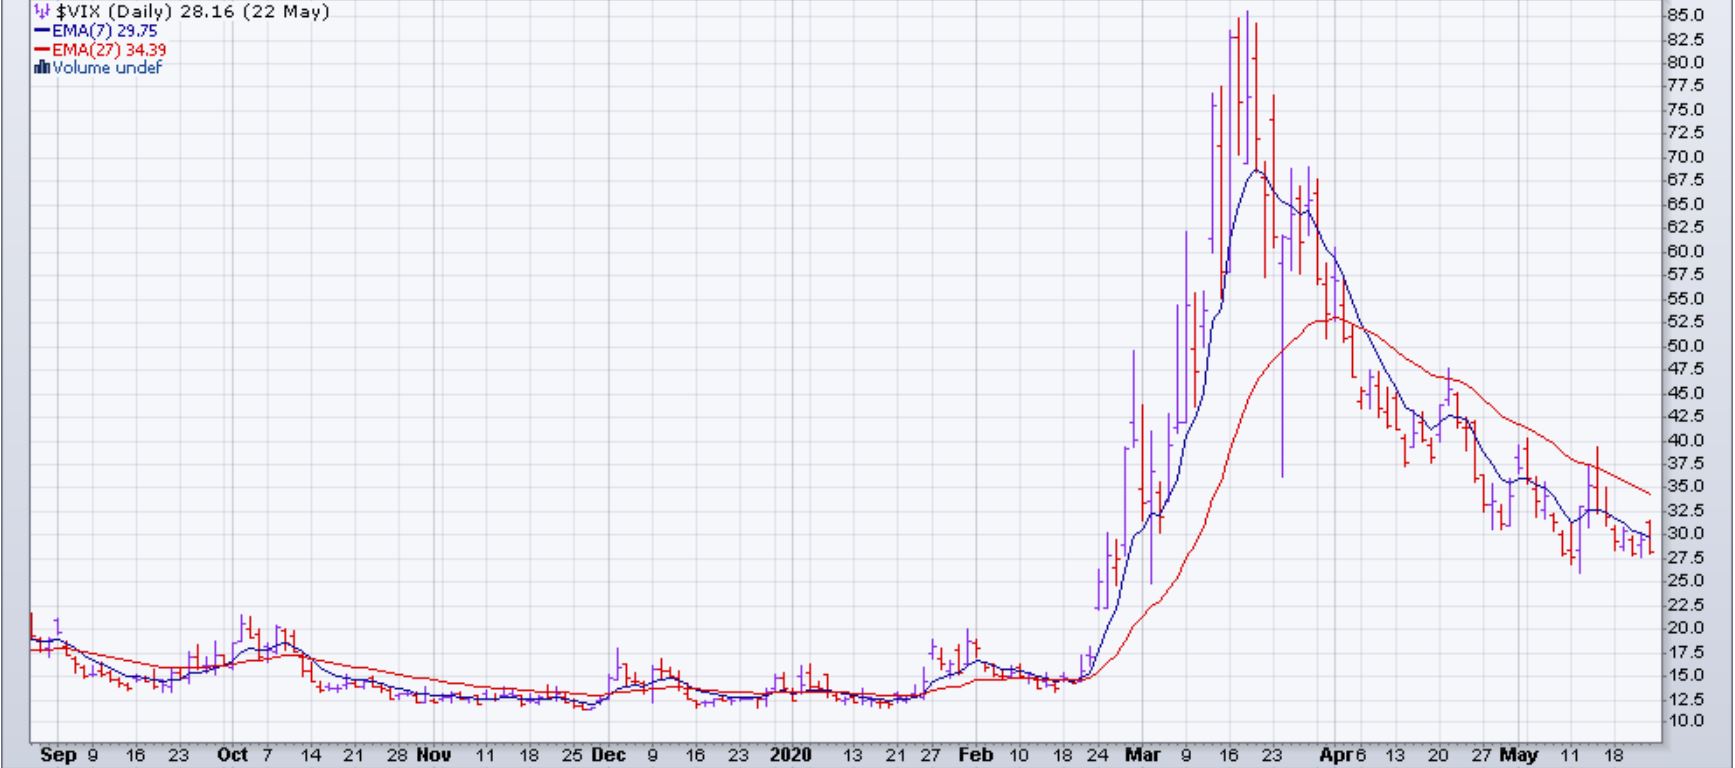Screen dimensions: 1735x768
Task: Click the 10.0 value on price axis
Action: pyautogui.click(x=1685, y=721)
